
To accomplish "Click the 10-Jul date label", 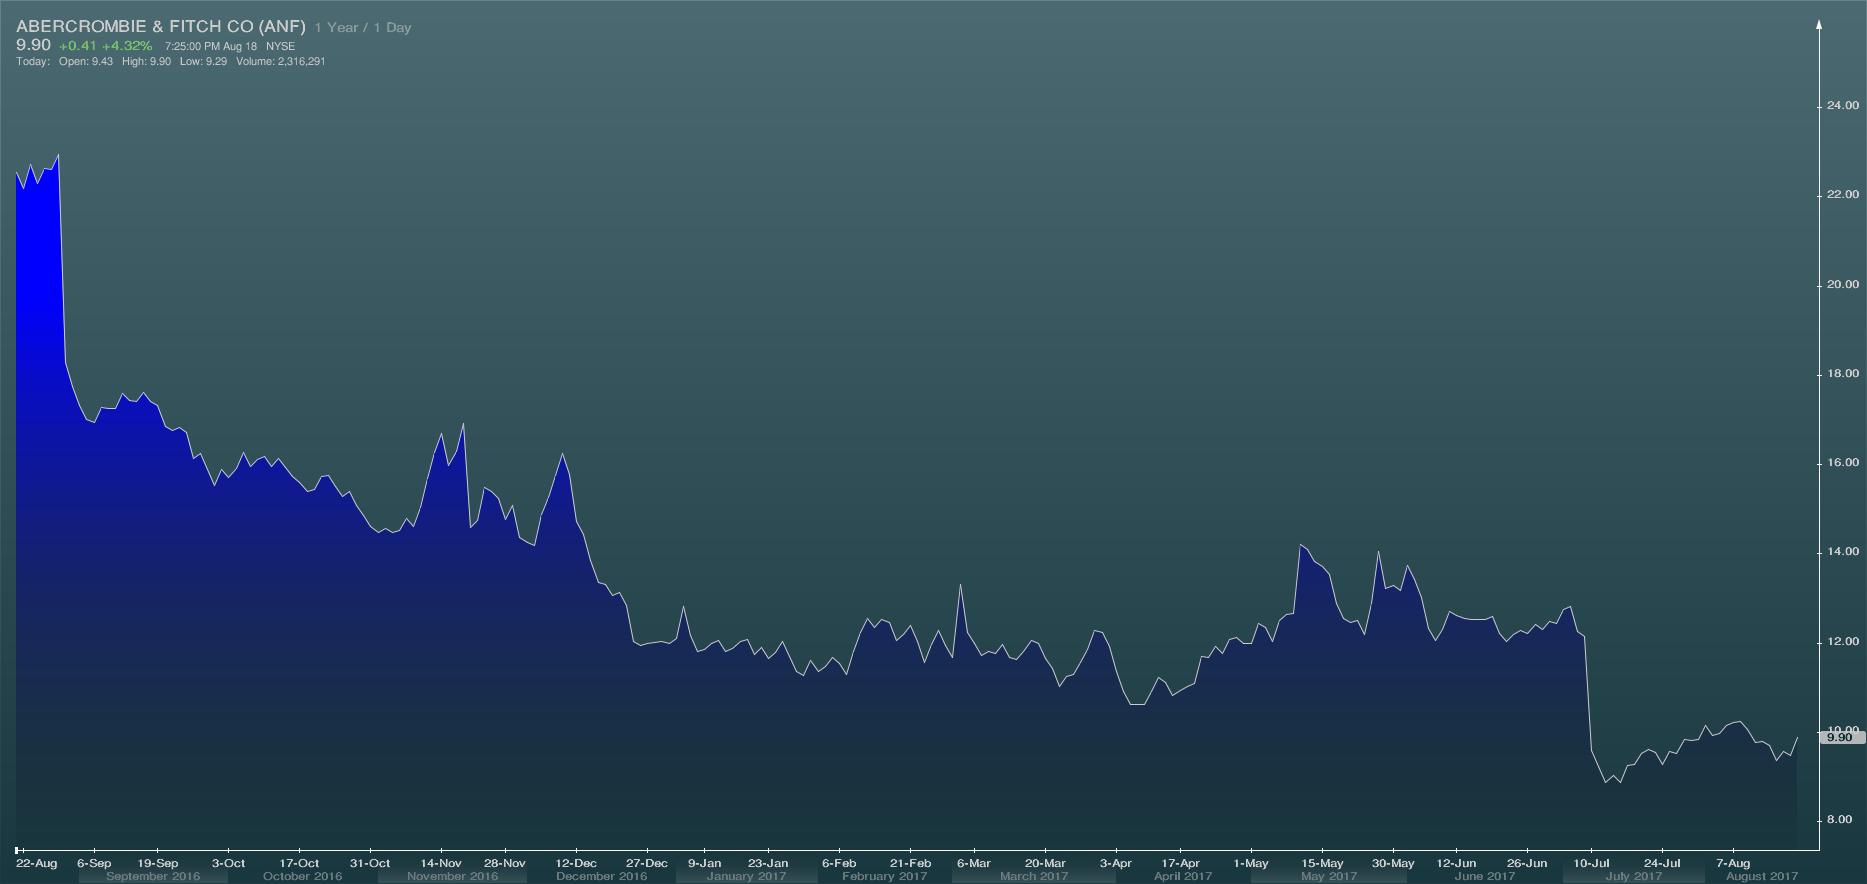I will 1592,862.
